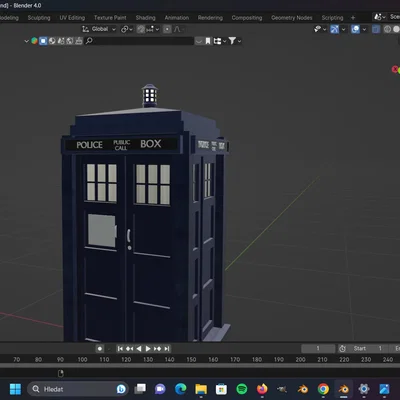Select solid viewport shading
400x400 pixels.
tap(396, 29)
